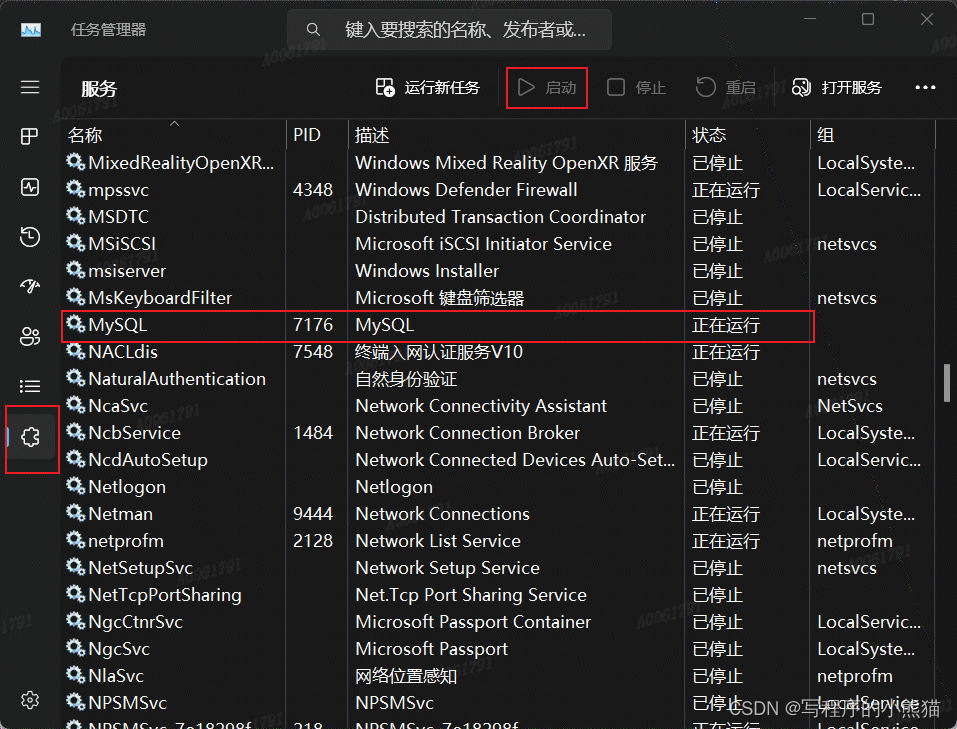957x729 pixels.
Task: Click the 停止 stop button
Action: [636, 87]
